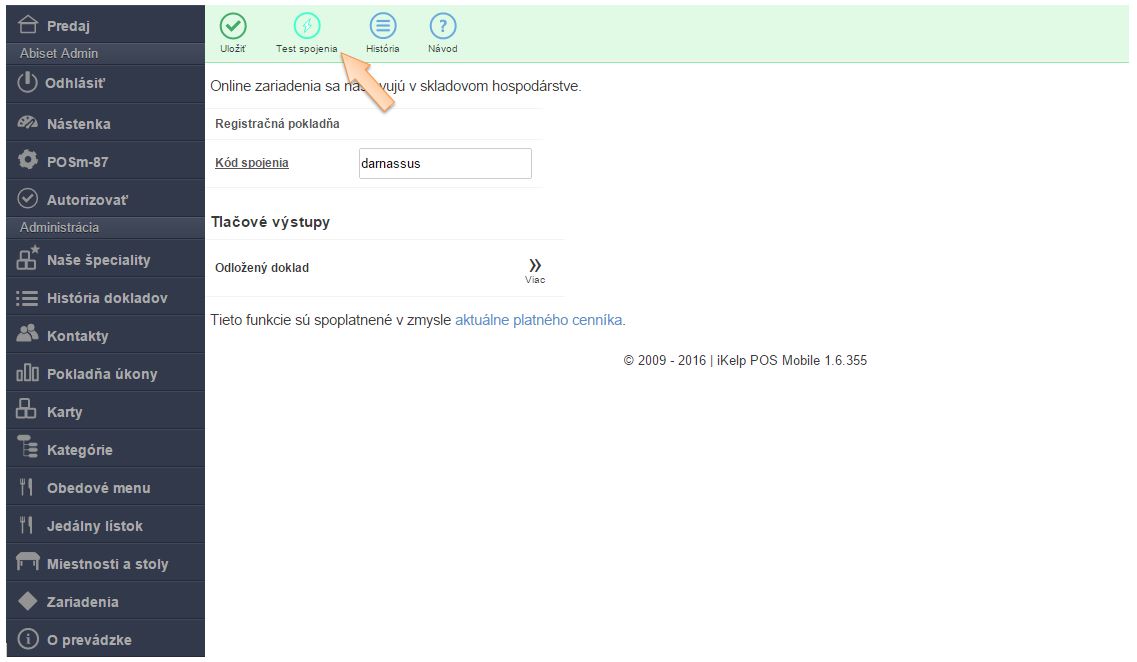Go to Predaj in the sidebar
Screen dimensions: 1137x662
coord(68,26)
